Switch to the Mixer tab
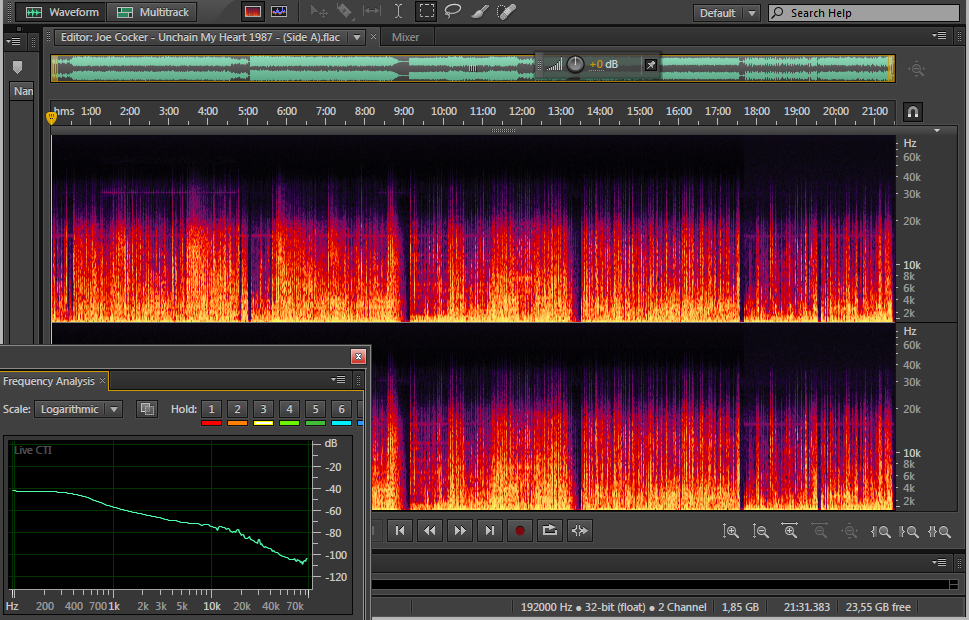The width and height of the screenshot is (969, 620). point(405,37)
